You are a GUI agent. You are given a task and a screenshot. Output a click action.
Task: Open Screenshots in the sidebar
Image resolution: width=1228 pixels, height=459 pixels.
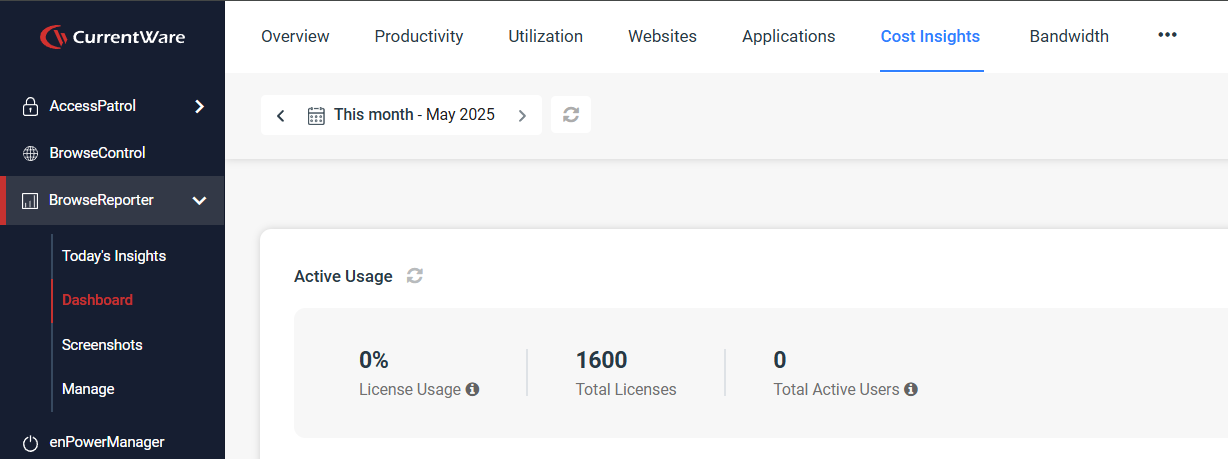(102, 345)
